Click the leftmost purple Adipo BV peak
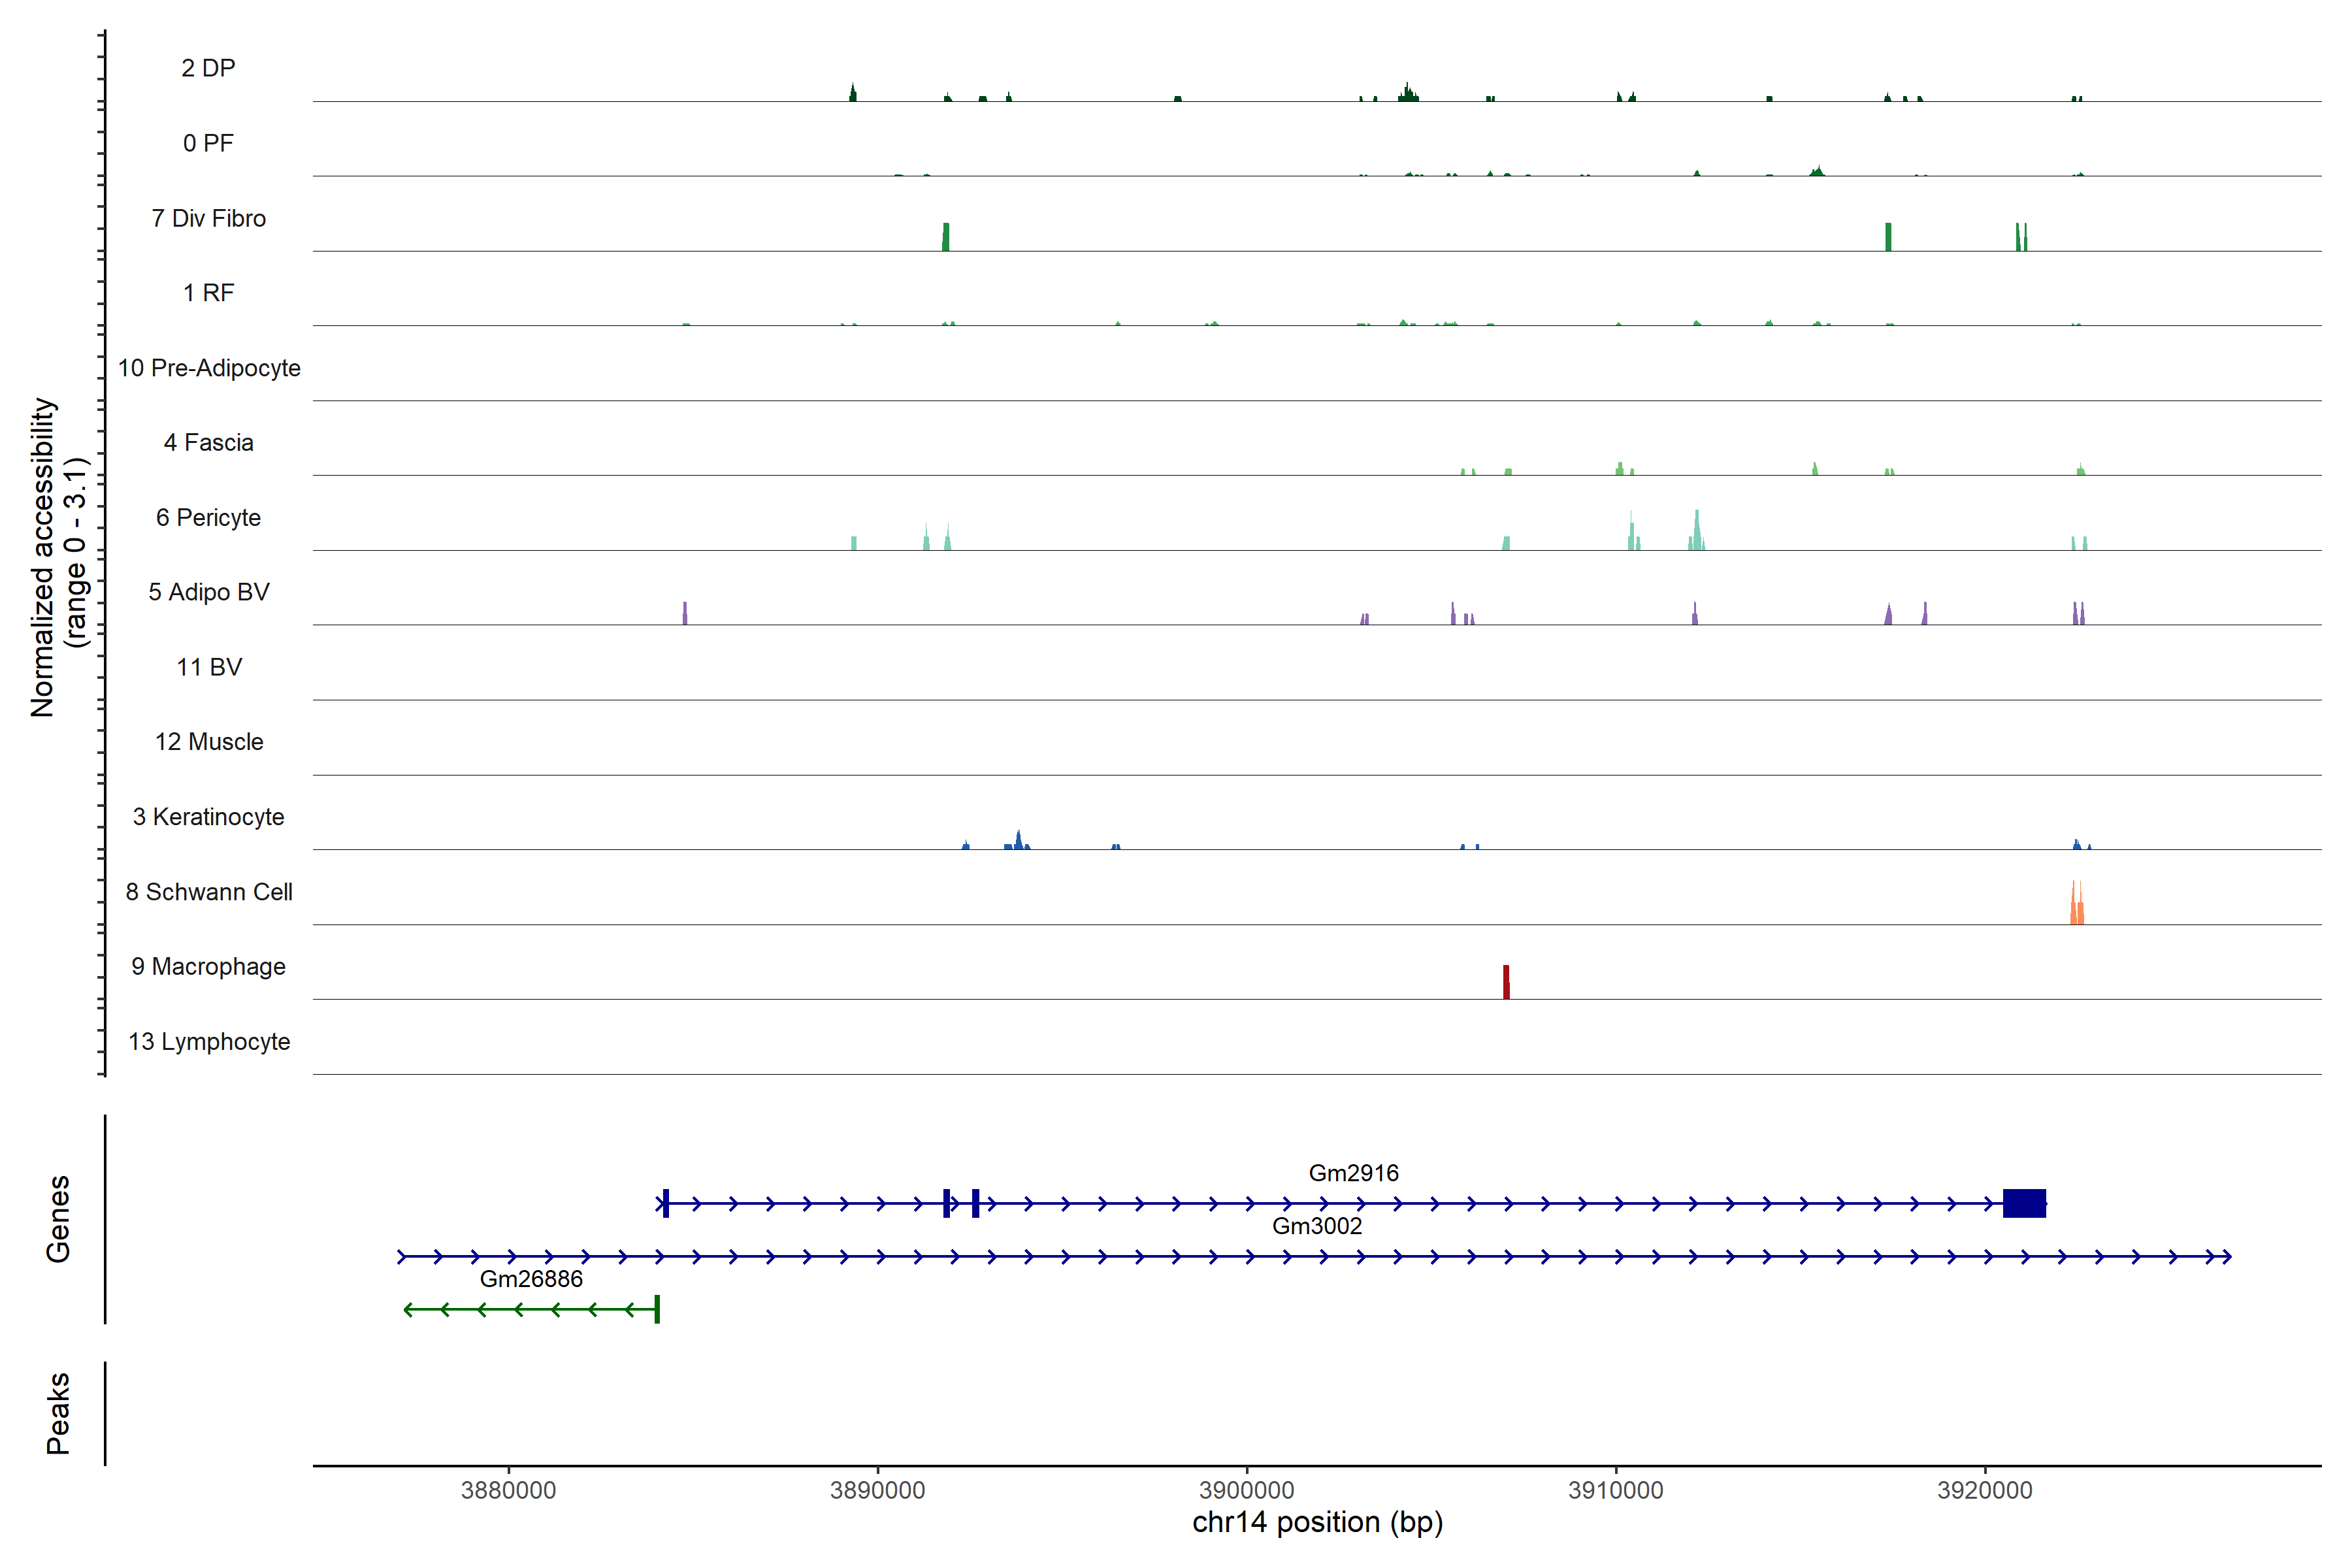Screen dimensions: 2352x1568 tap(685, 614)
